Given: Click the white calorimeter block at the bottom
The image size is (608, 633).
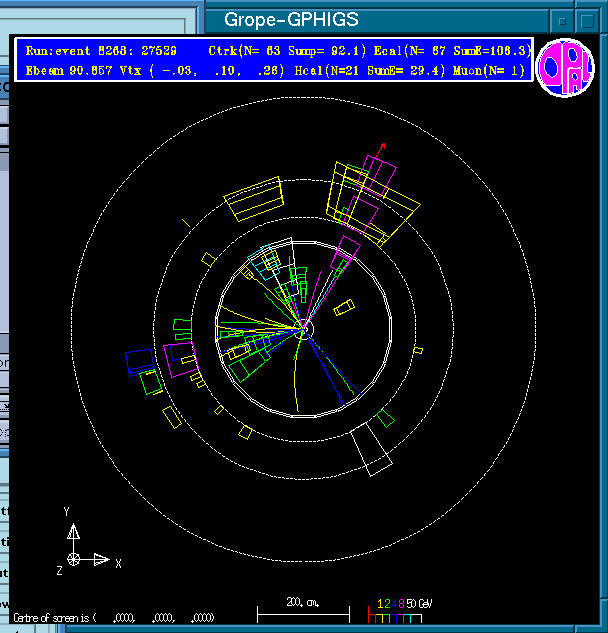Looking at the screenshot, I should coord(374,451).
